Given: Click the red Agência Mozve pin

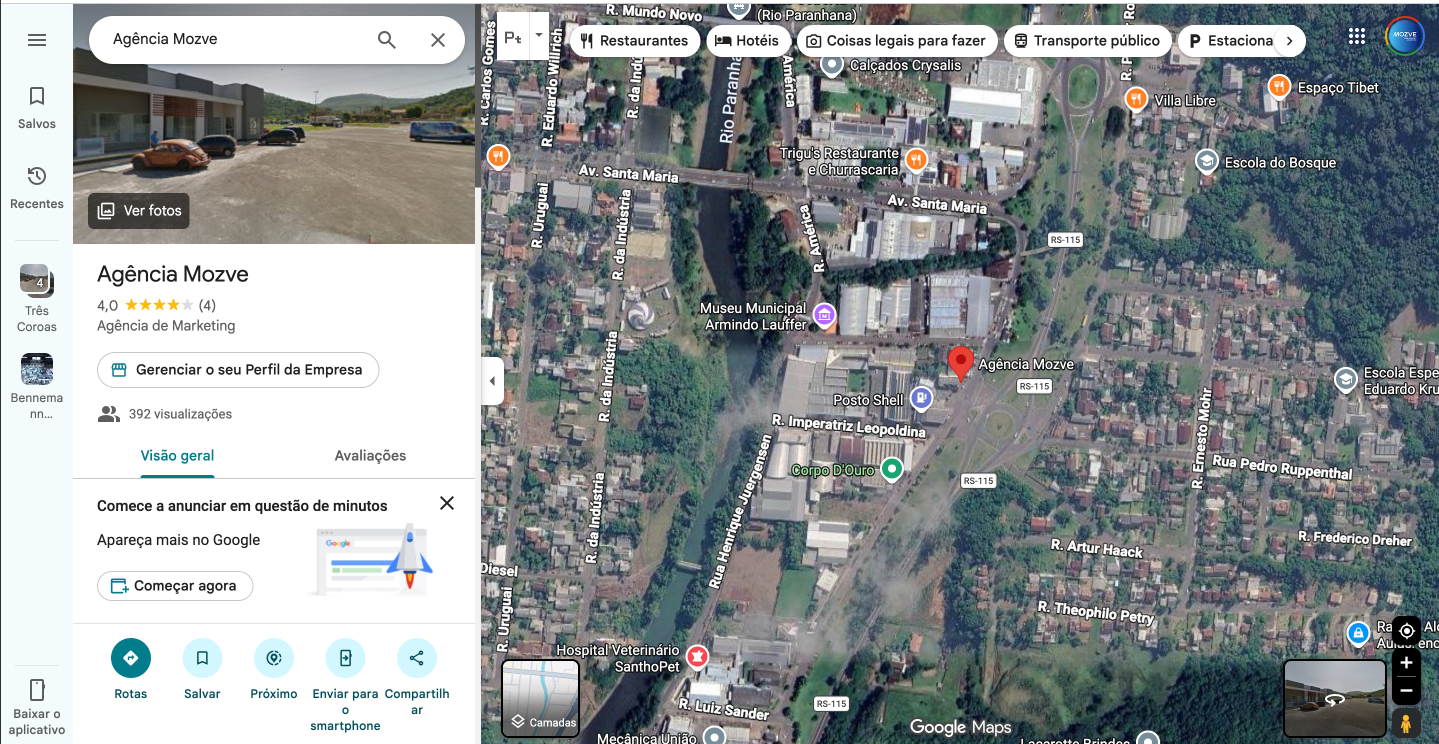Looking at the screenshot, I should (x=960, y=363).
